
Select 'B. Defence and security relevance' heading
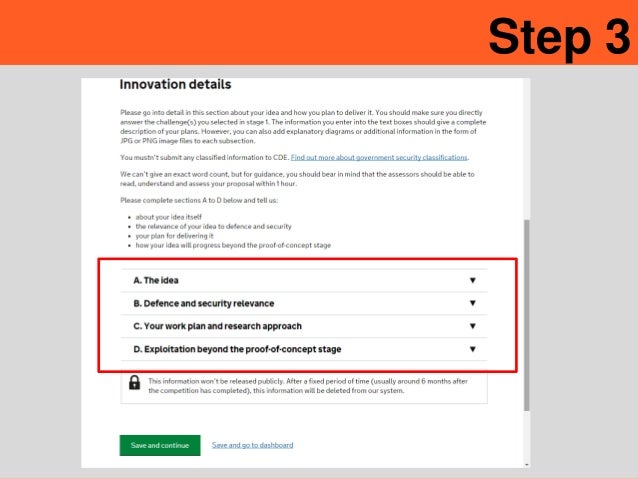pos(203,303)
